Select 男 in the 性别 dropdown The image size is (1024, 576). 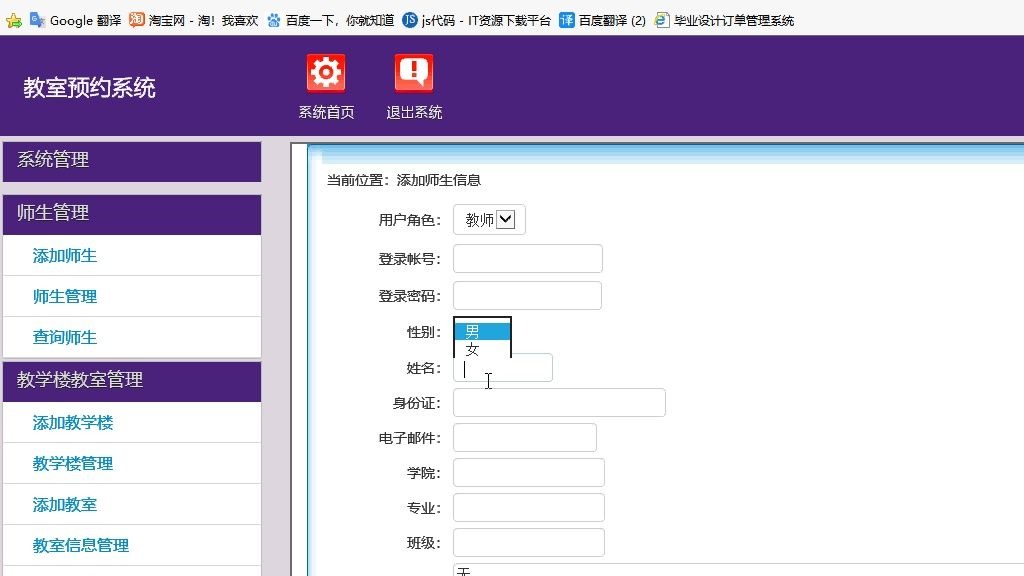click(x=481, y=331)
